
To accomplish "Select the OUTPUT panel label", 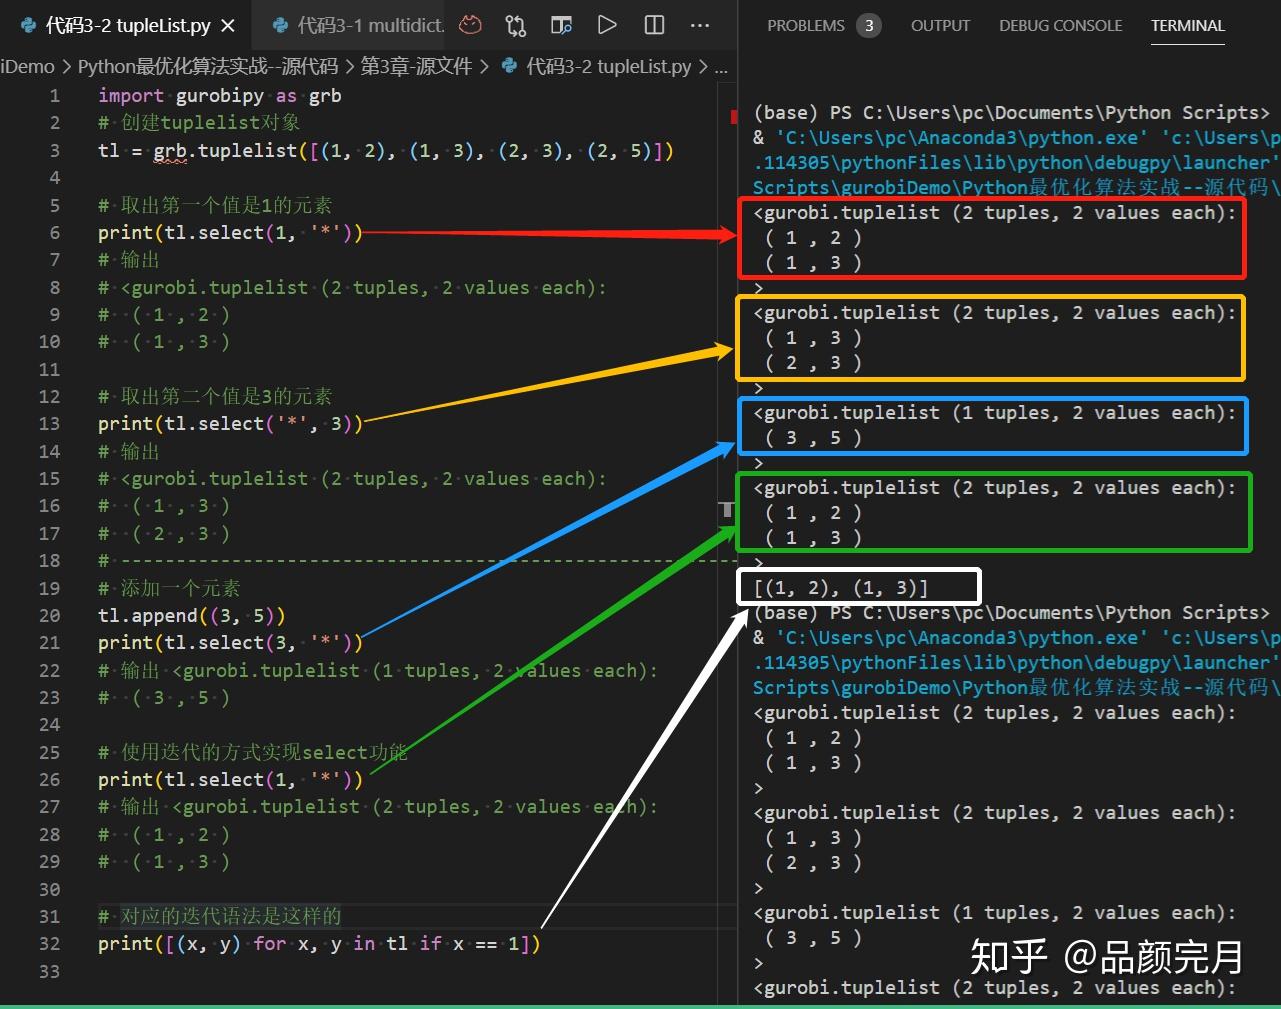I will 940,25.
